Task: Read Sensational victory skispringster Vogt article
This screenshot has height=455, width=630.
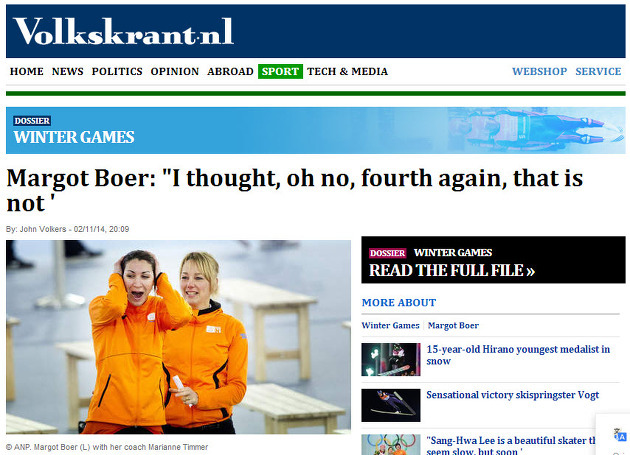Action: coord(512,395)
